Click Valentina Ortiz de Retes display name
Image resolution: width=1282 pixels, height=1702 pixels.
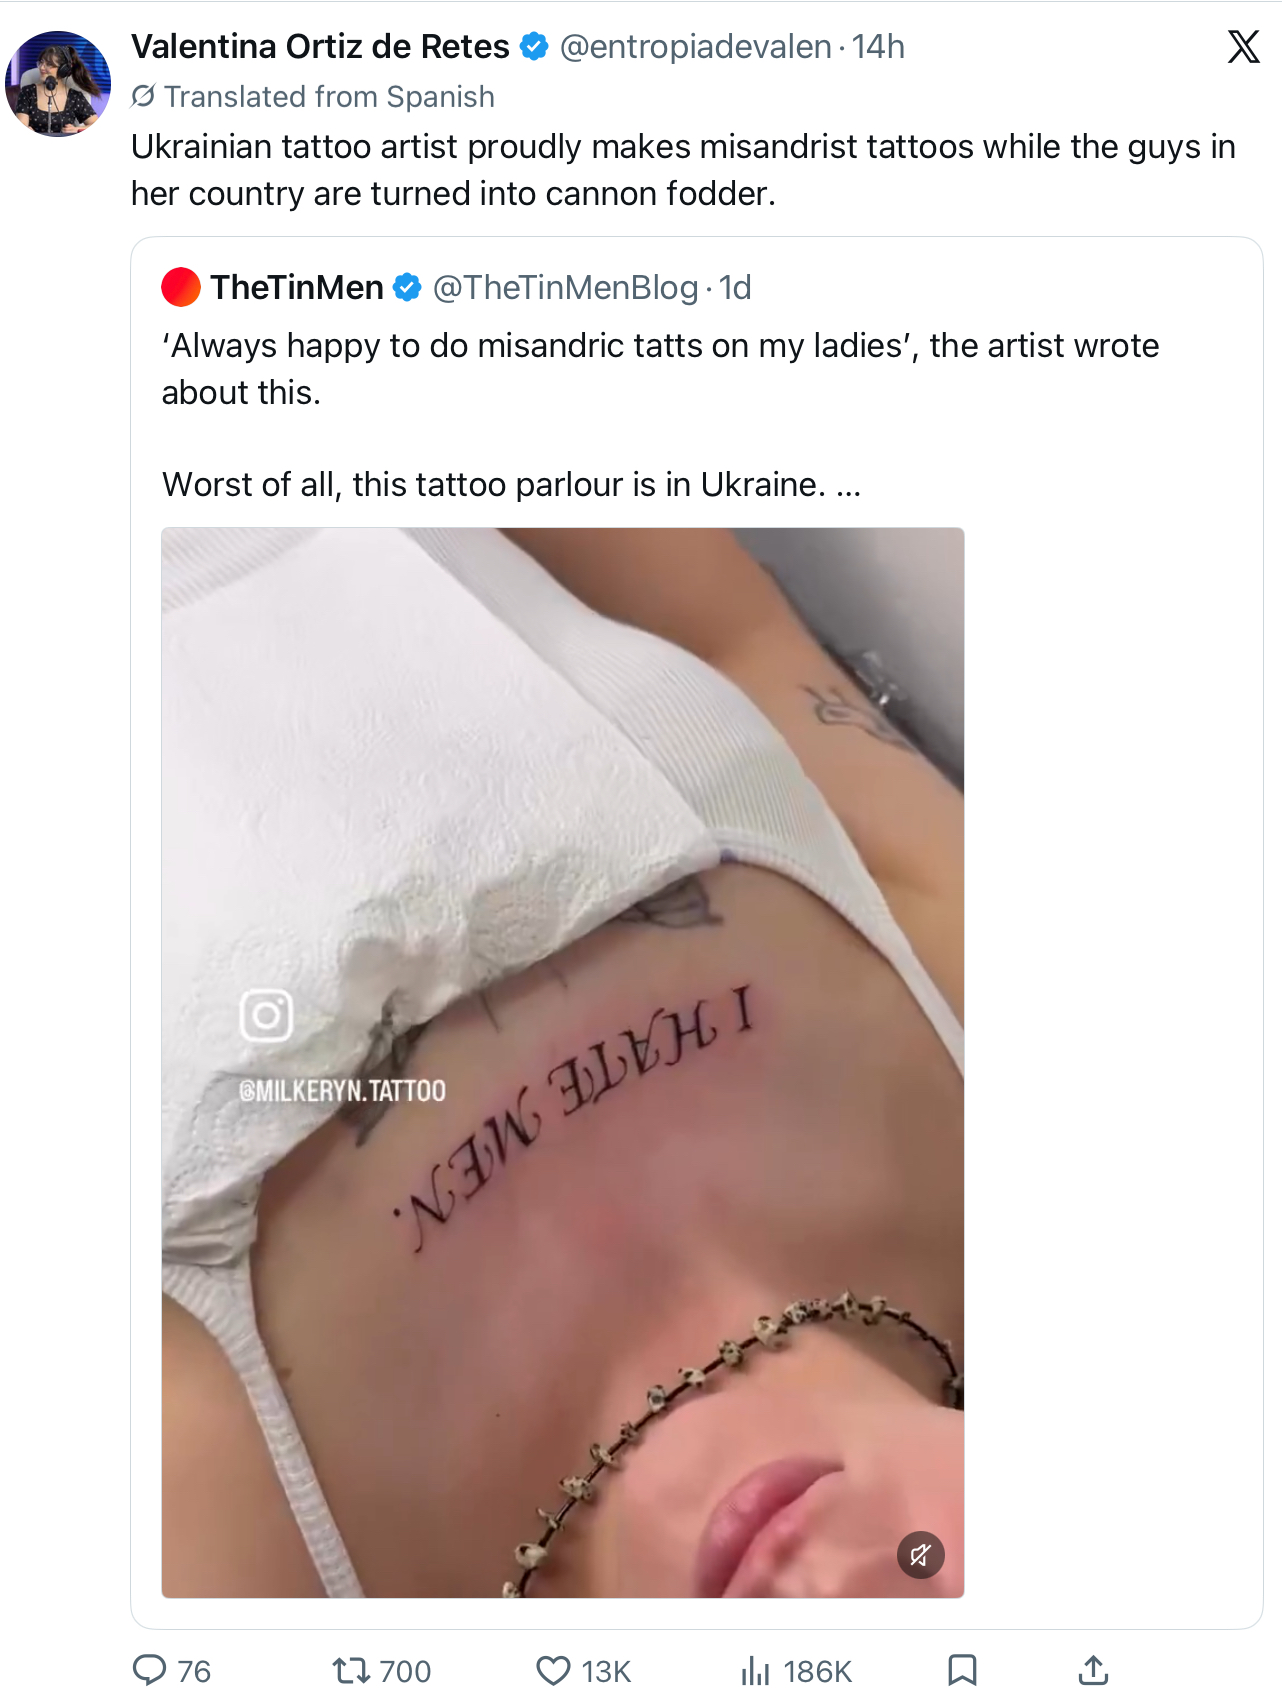pyautogui.click(x=320, y=46)
